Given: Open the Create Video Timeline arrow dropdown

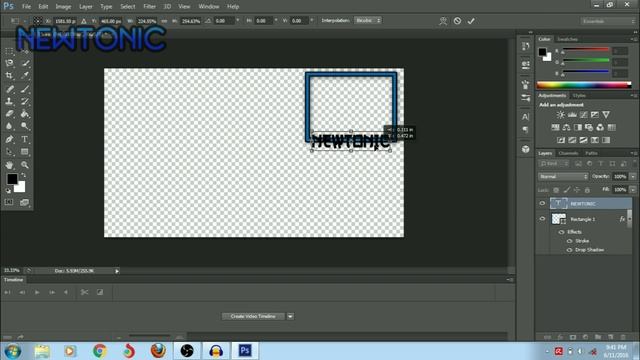Looking at the screenshot, I should click(290, 316).
